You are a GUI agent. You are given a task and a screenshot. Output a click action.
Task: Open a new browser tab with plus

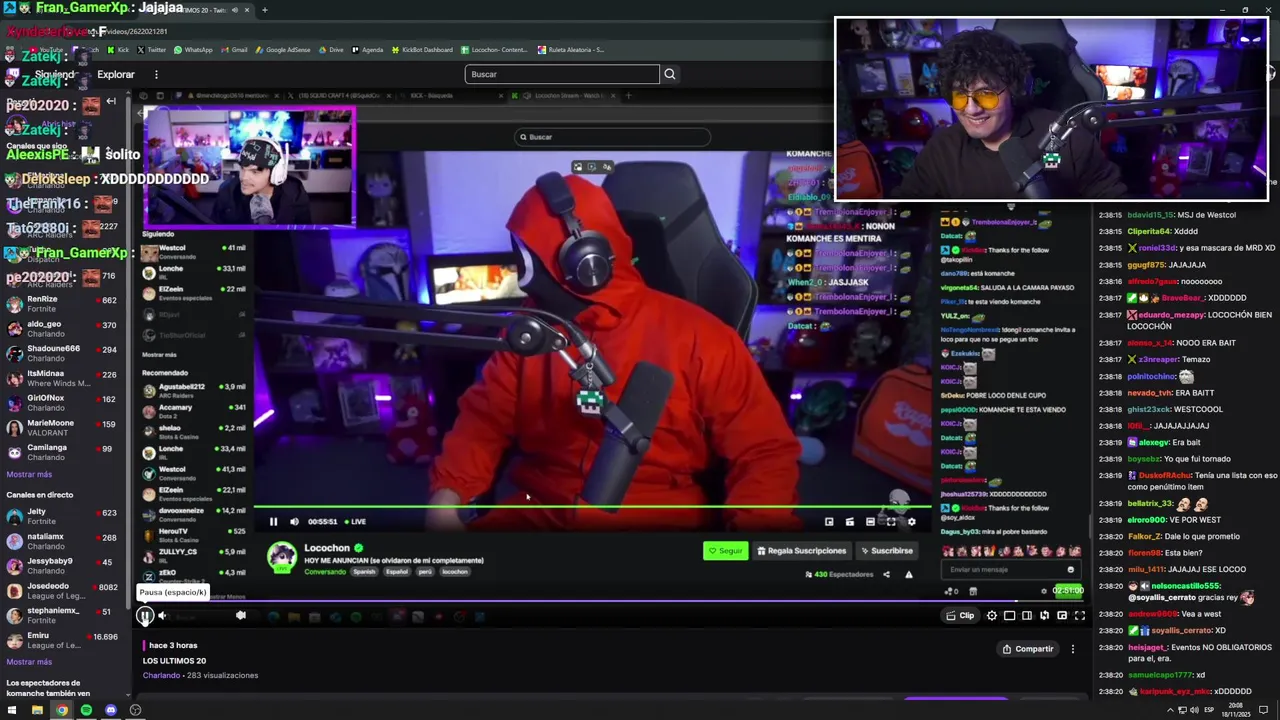coord(264,10)
